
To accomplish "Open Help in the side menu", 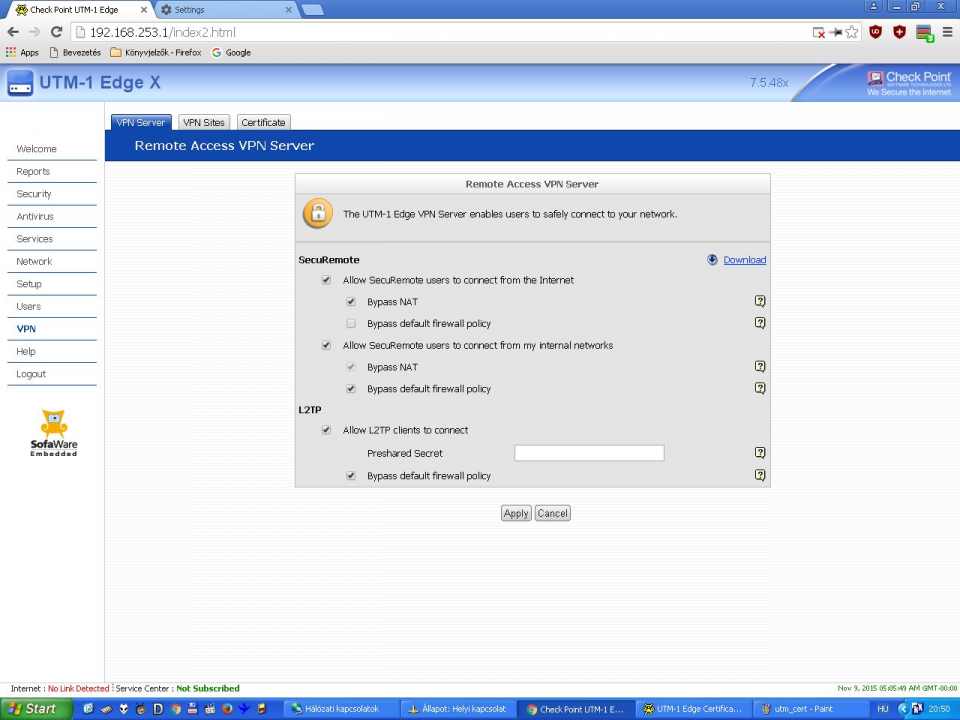I will click(x=26, y=351).
